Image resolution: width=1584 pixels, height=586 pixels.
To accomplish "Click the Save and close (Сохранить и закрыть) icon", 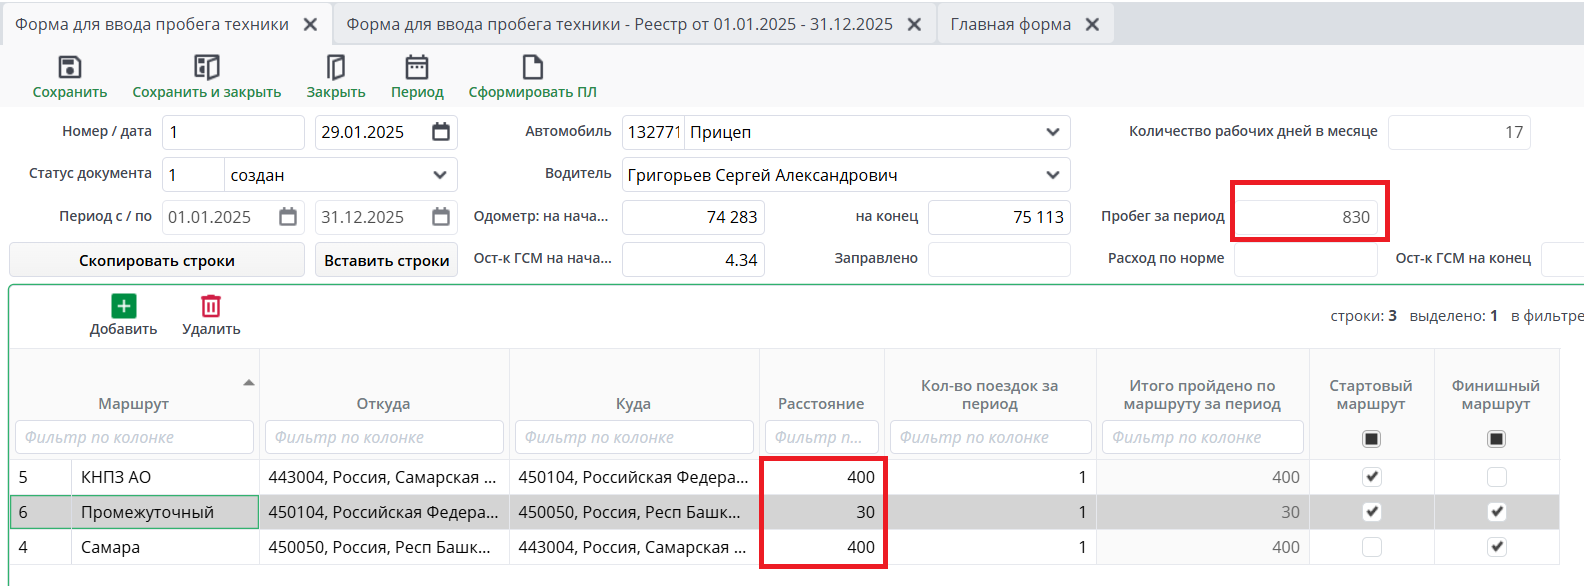I will coord(206,67).
